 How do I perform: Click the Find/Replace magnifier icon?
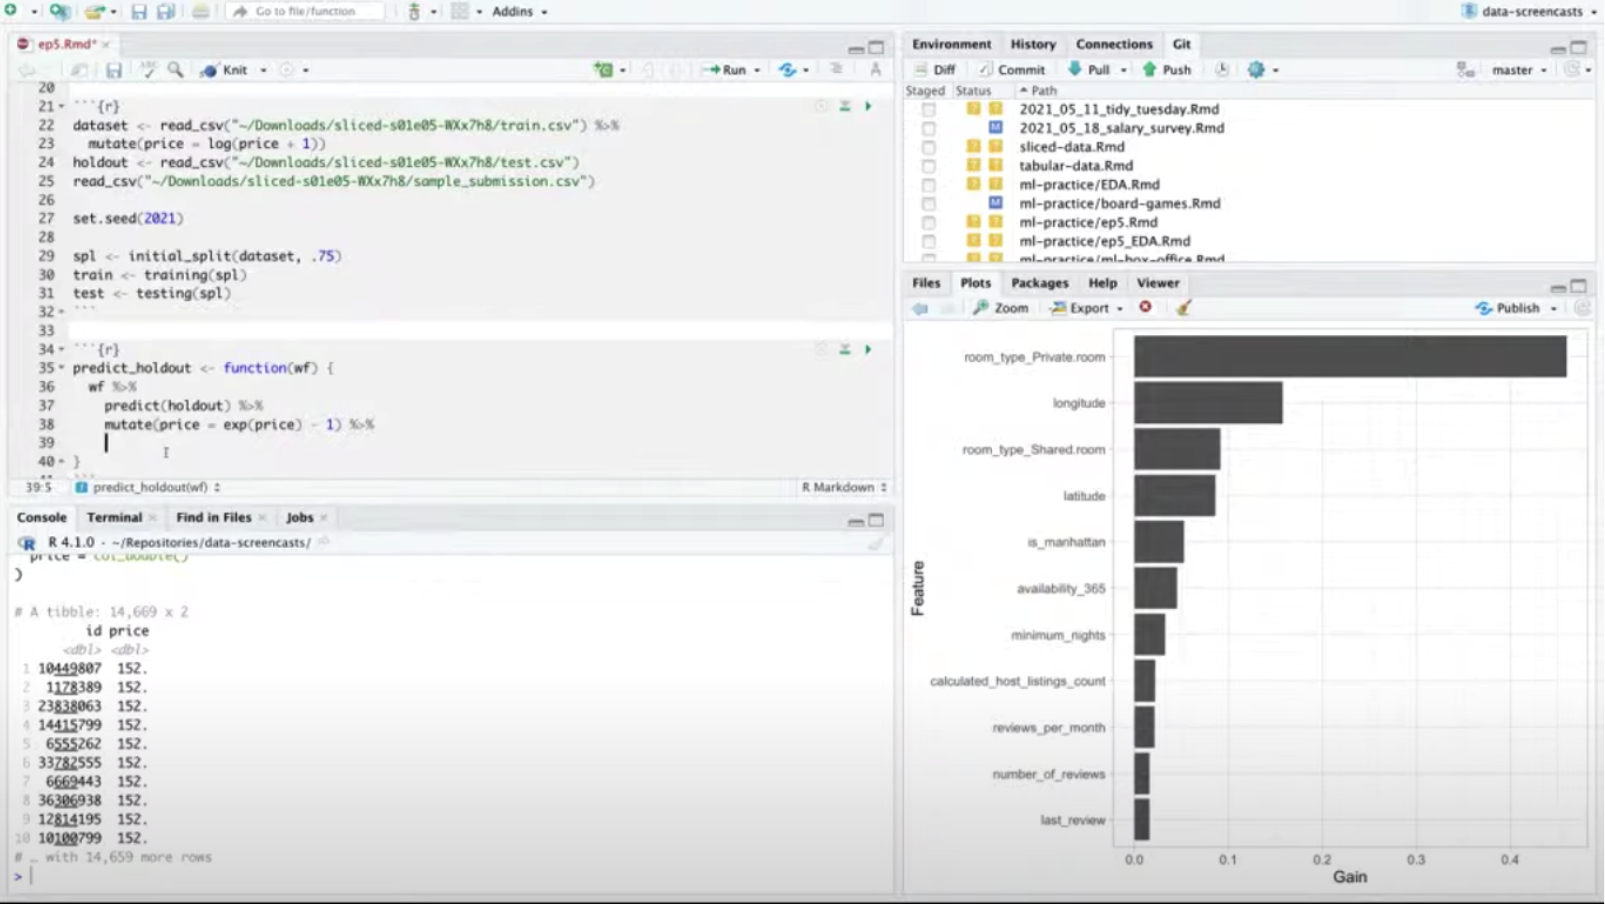tap(175, 69)
